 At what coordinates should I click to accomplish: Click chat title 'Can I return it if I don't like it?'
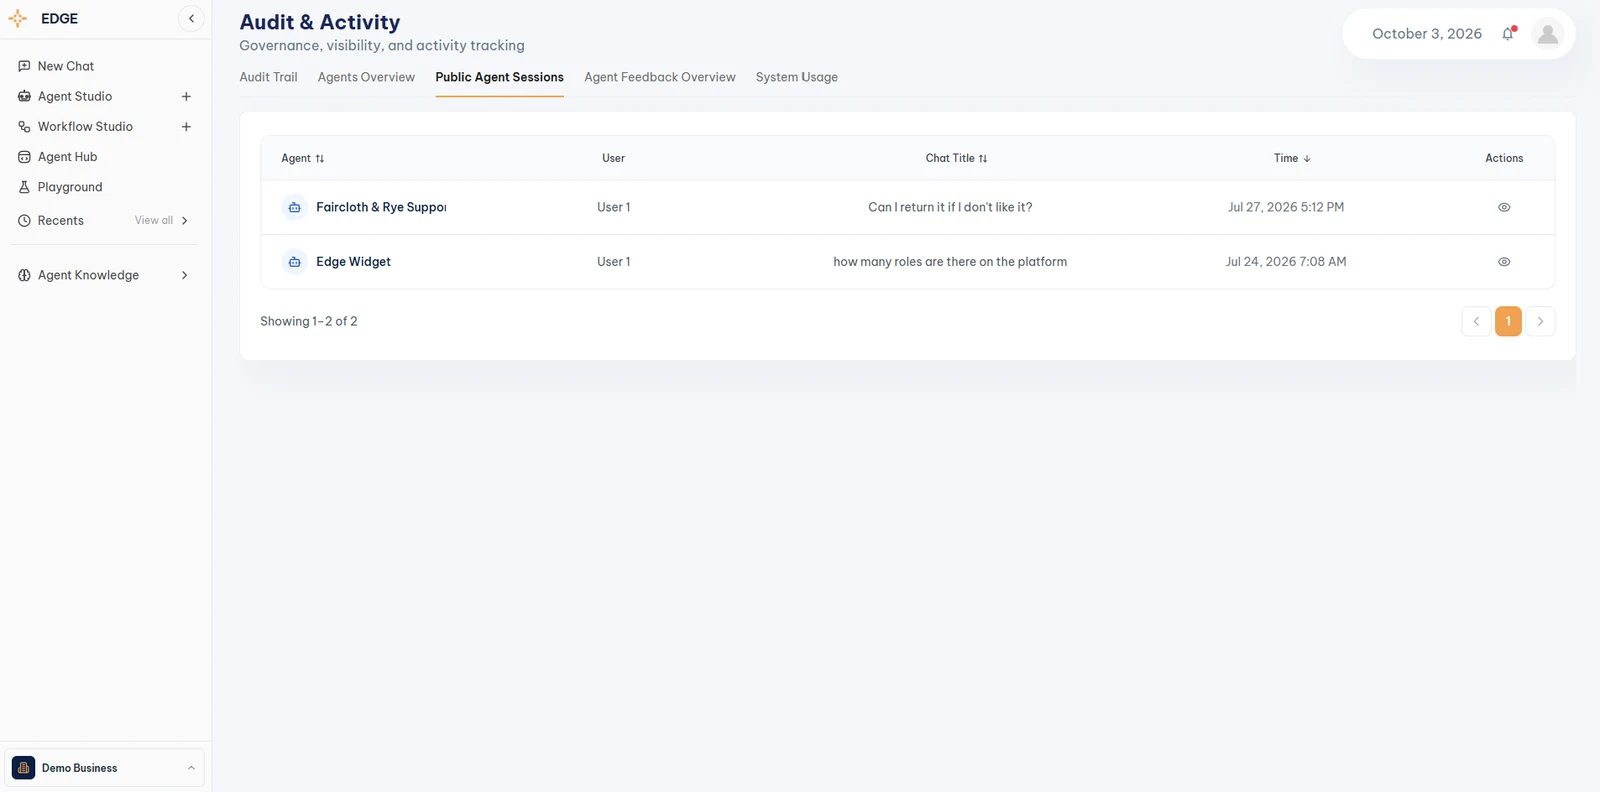[950, 207]
